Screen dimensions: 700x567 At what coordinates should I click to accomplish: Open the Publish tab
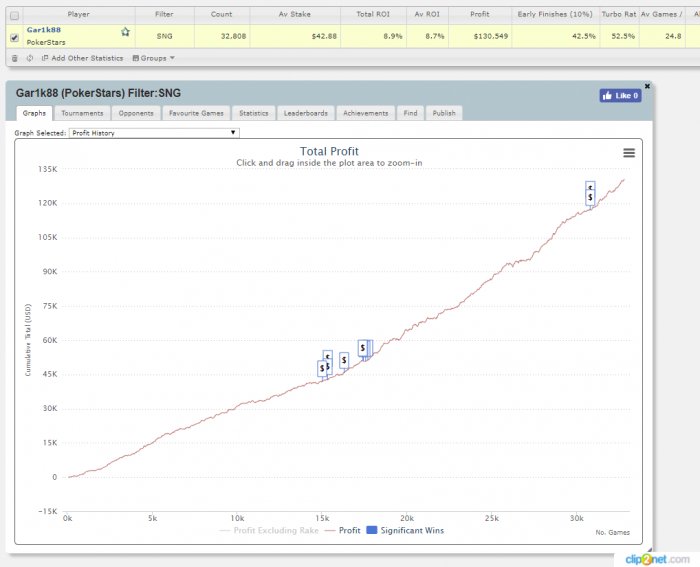click(x=444, y=113)
